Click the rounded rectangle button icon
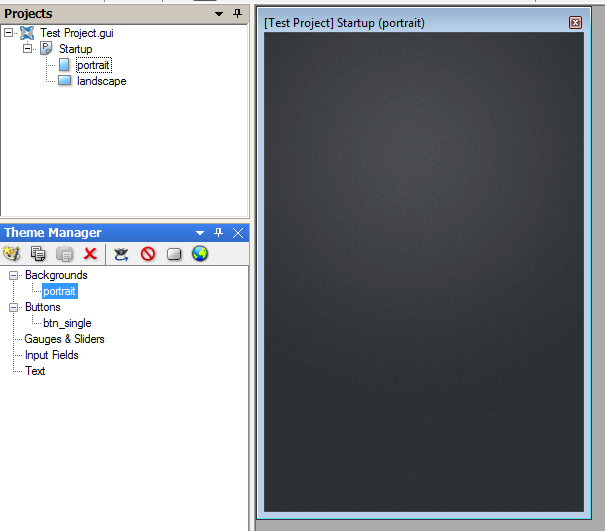The image size is (605, 531). (174, 254)
